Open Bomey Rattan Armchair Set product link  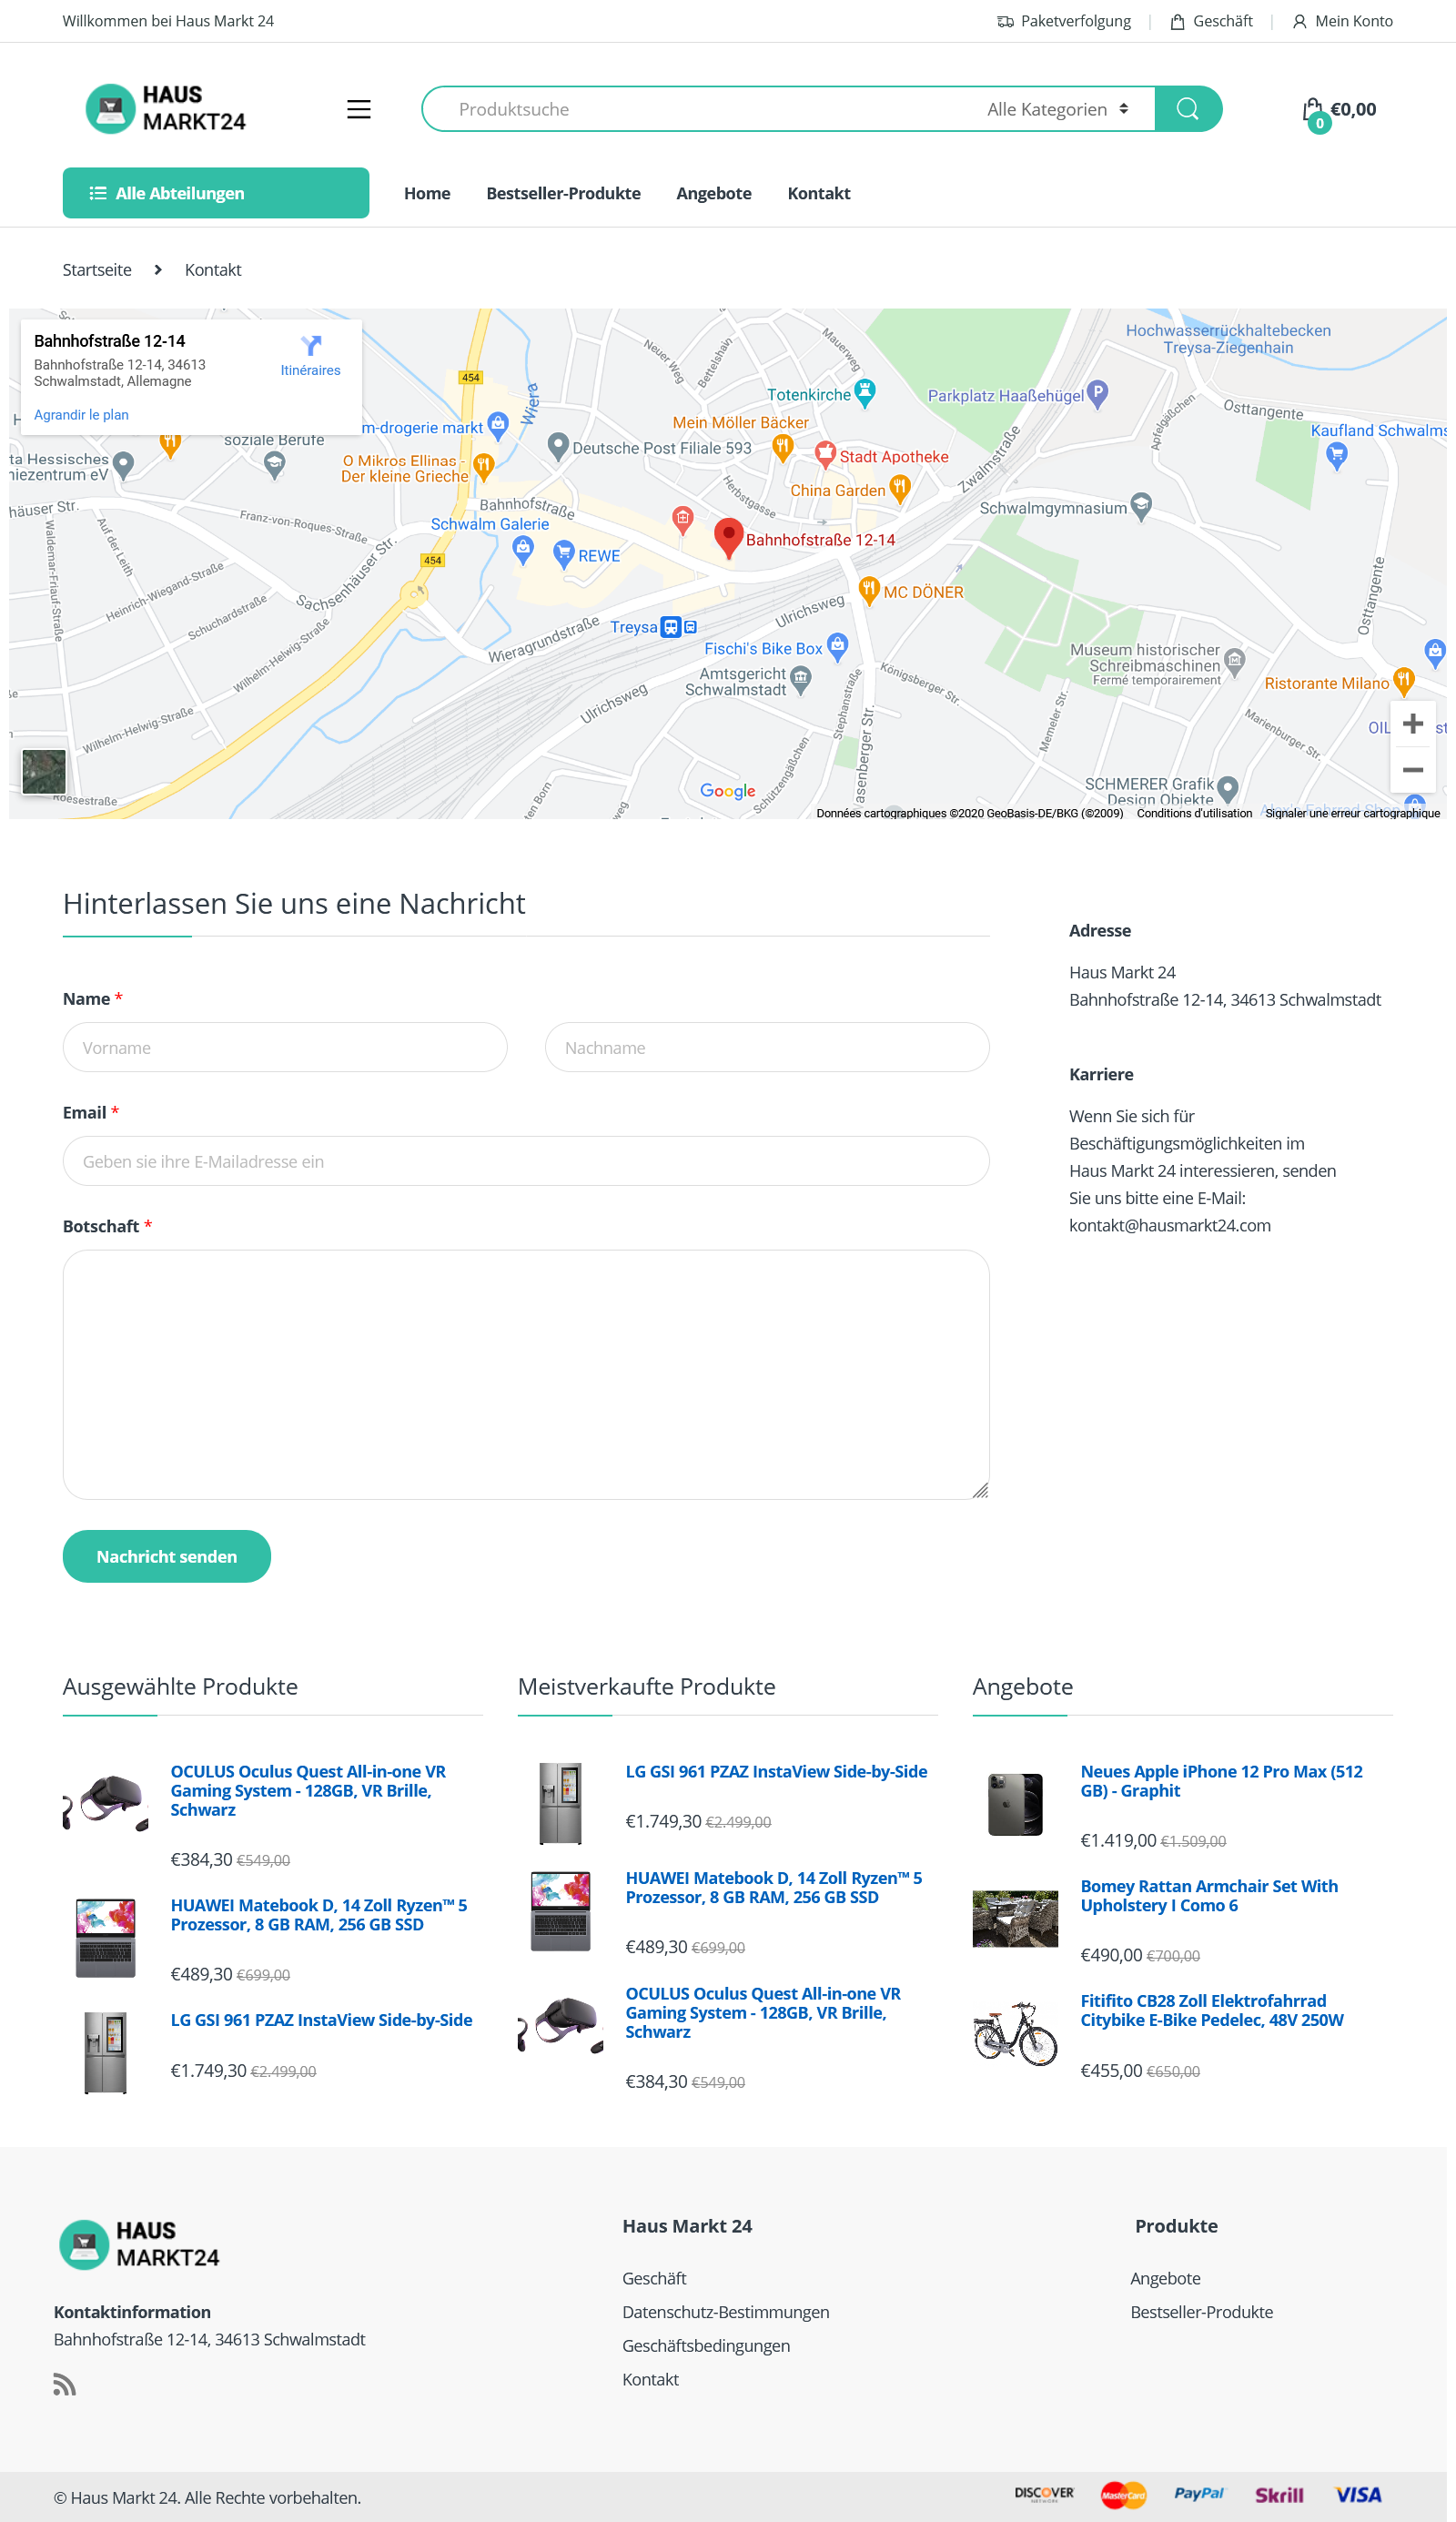pos(1209,1895)
